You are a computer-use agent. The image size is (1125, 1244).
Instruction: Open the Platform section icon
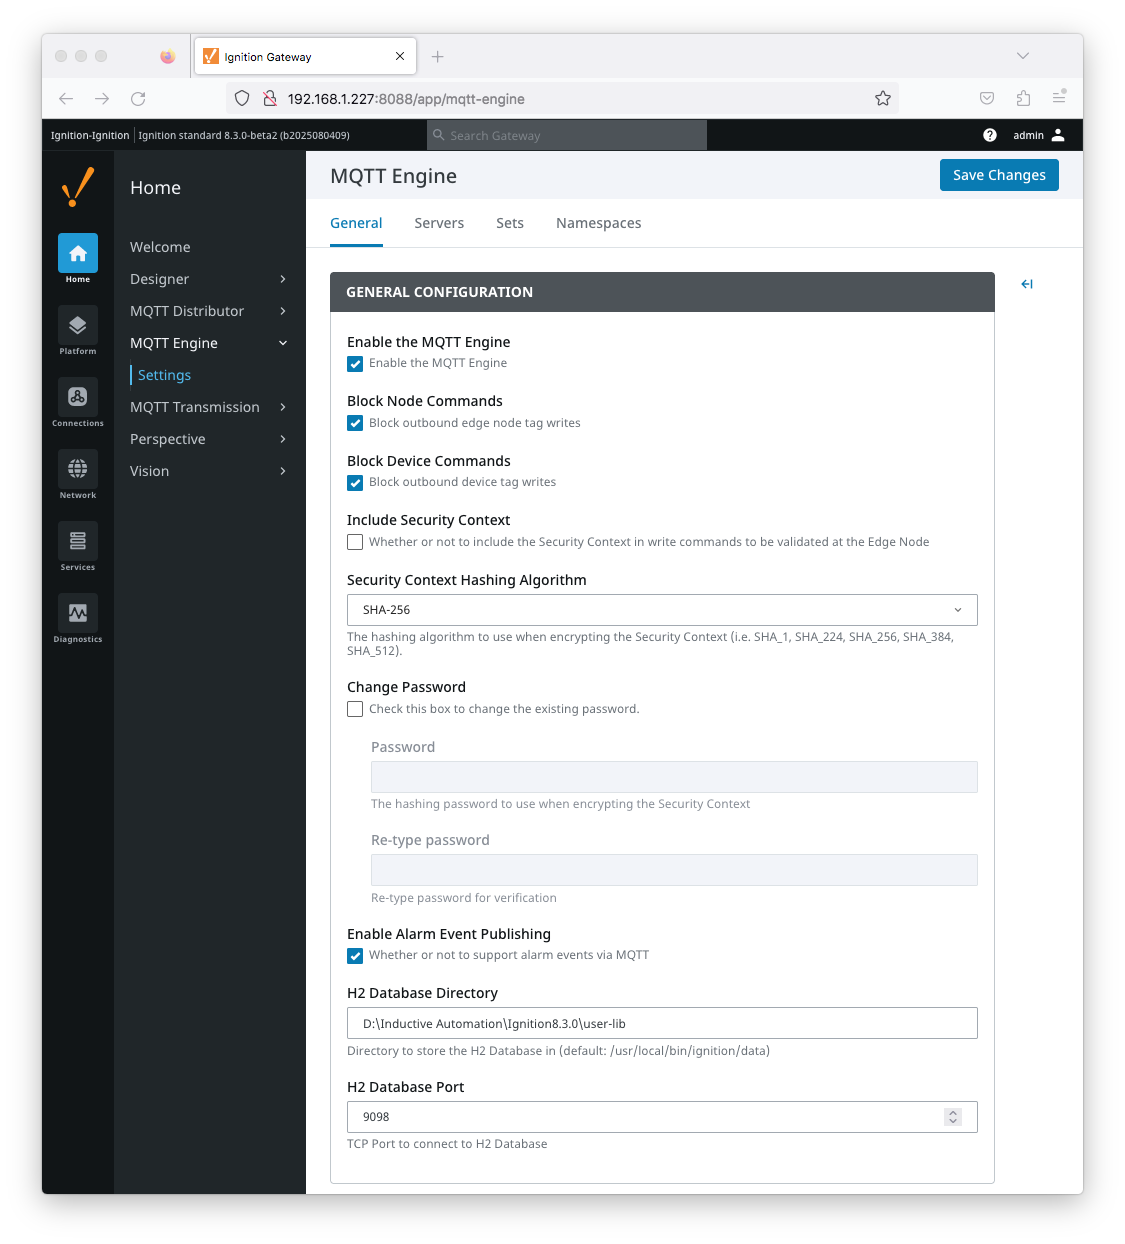78,325
